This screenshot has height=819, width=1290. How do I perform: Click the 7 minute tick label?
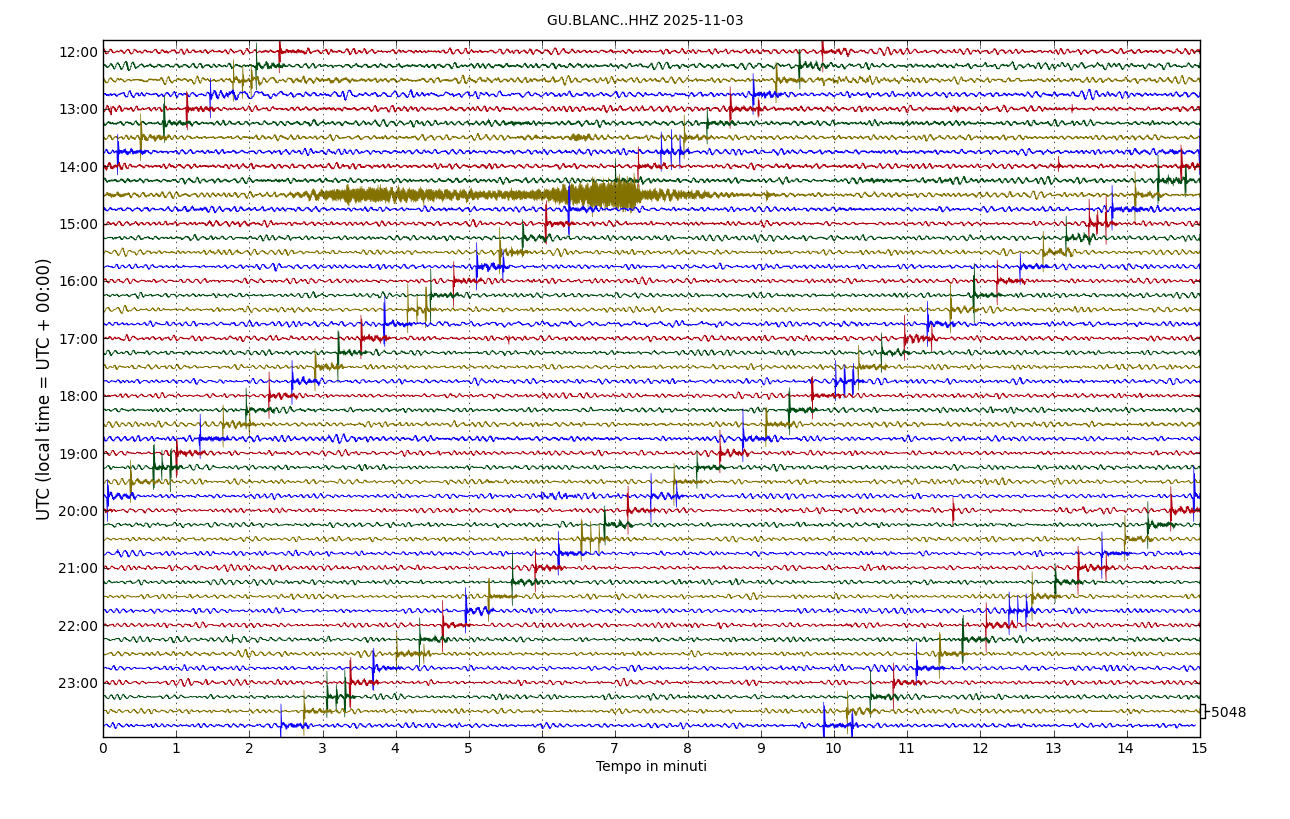pos(614,749)
